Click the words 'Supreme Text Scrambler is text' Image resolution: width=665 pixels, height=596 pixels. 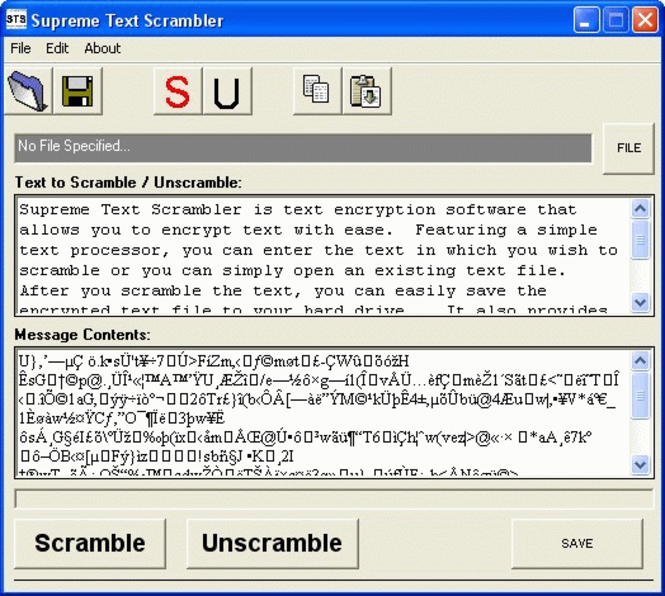pyautogui.click(x=171, y=210)
